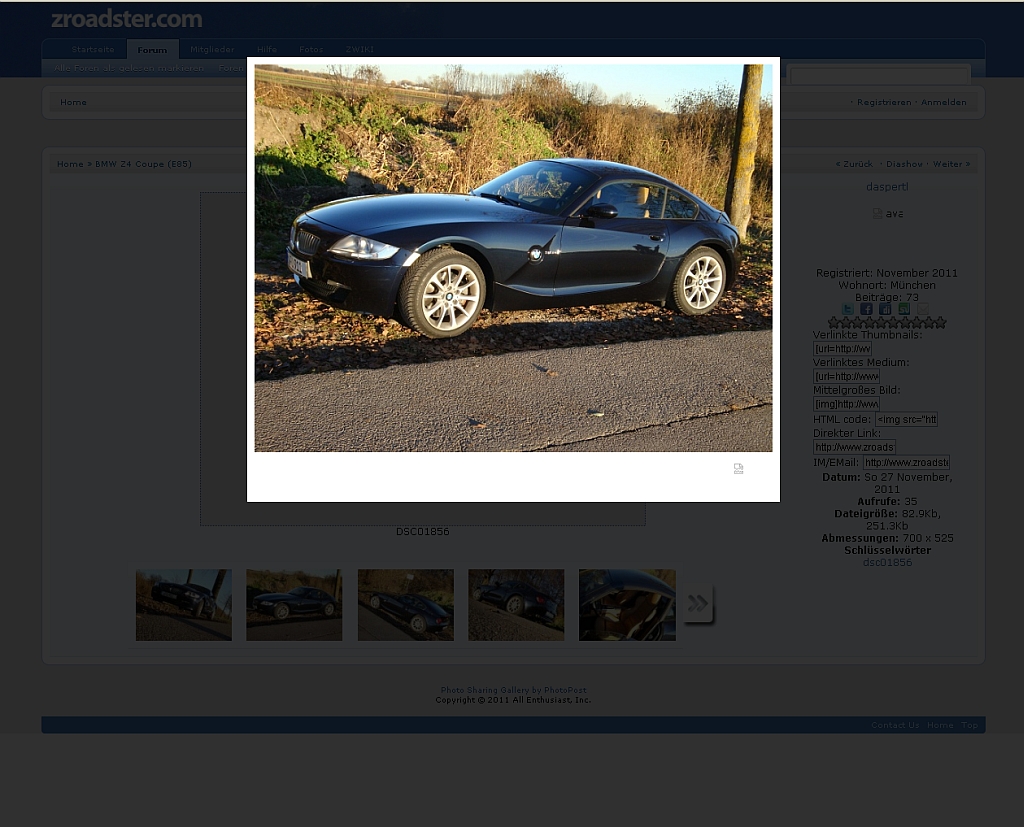Click the Diashow link
Screen dimensions: 1024x827
pos(904,164)
